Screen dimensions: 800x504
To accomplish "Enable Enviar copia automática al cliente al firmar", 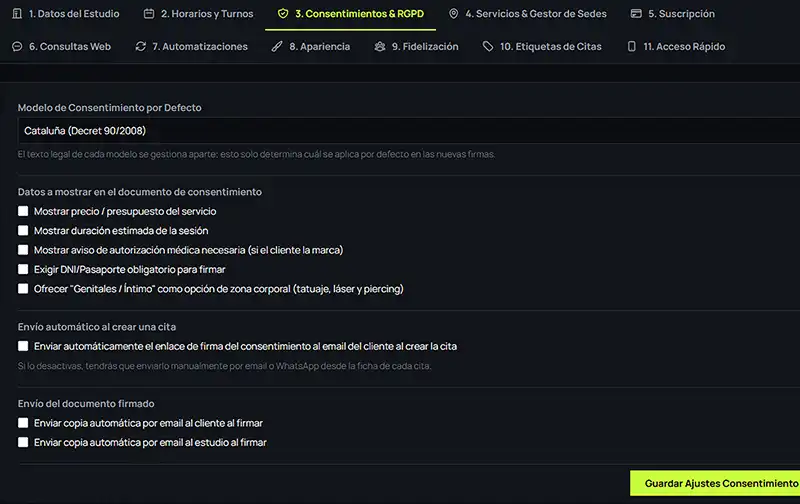I will (23, 423).
